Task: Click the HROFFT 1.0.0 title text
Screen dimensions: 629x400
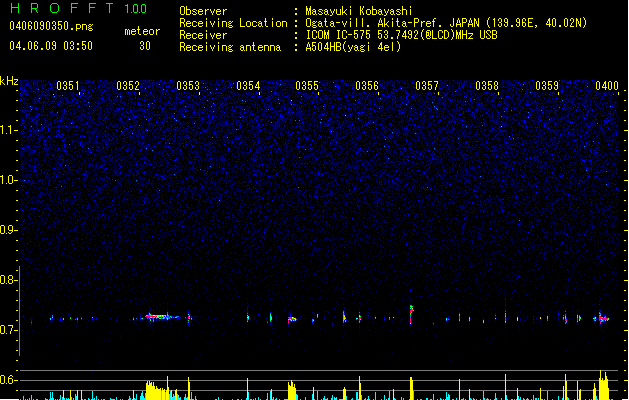Action: (78, 8)
